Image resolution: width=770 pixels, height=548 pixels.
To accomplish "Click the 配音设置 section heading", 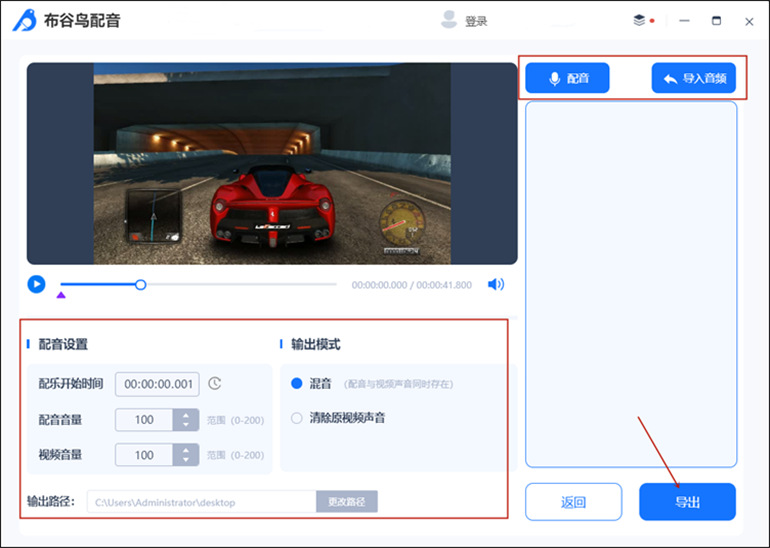I will point(63,344).
